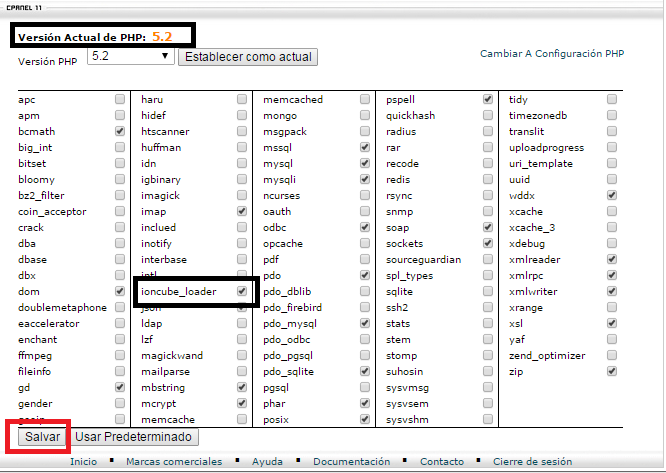This screenshot has height=473, width=666.
Task: Click Cierre de sesión link
Action: (532, 462)
